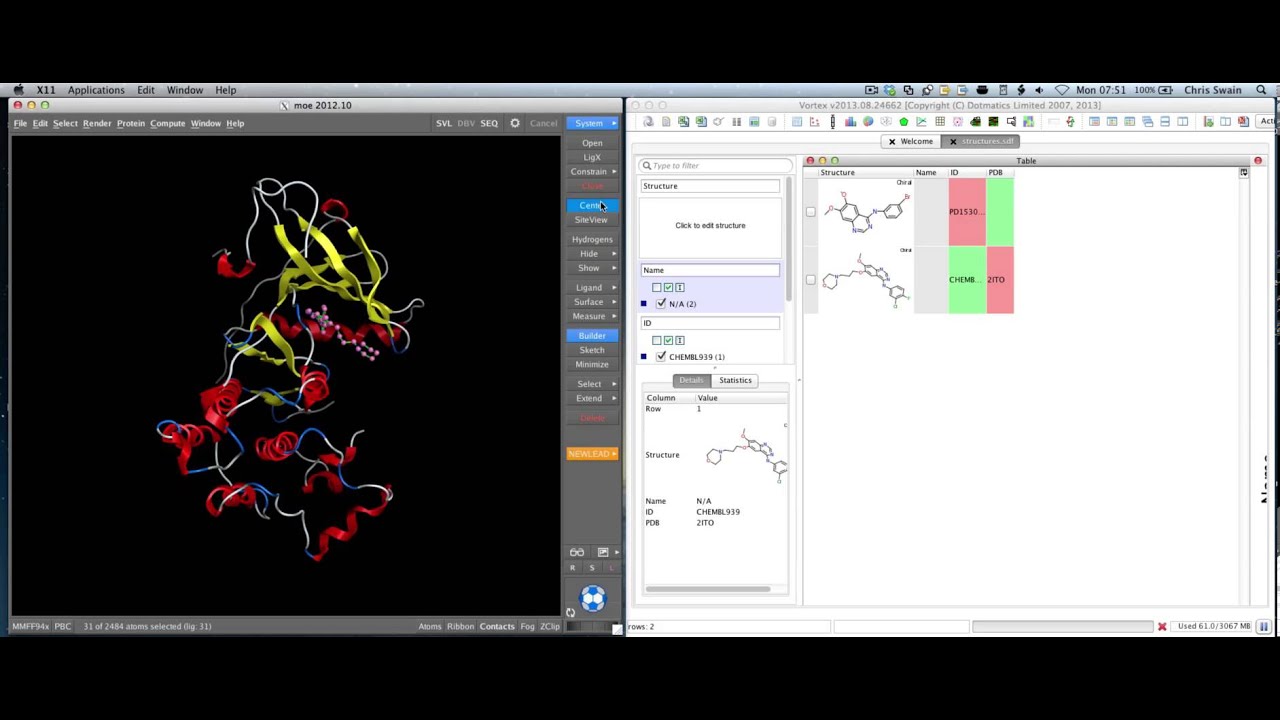Open the box plot icon in Vortex toolbar
The height and width of the screenshot is (720, 1280).
pyautogui.click(x=832, y=122)
